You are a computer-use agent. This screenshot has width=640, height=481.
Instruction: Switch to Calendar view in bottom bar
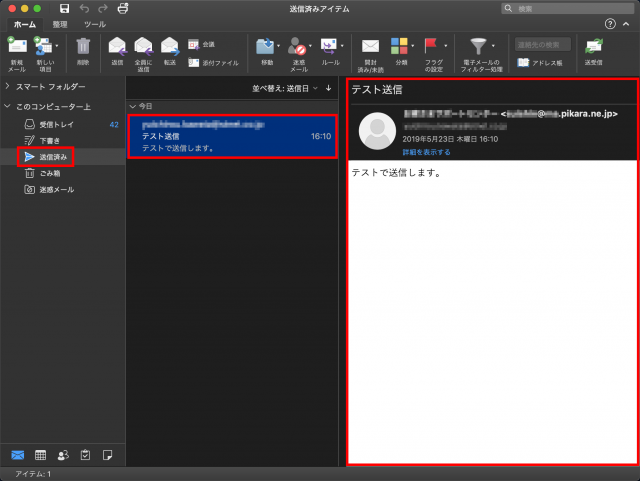[x=41, y=455]
